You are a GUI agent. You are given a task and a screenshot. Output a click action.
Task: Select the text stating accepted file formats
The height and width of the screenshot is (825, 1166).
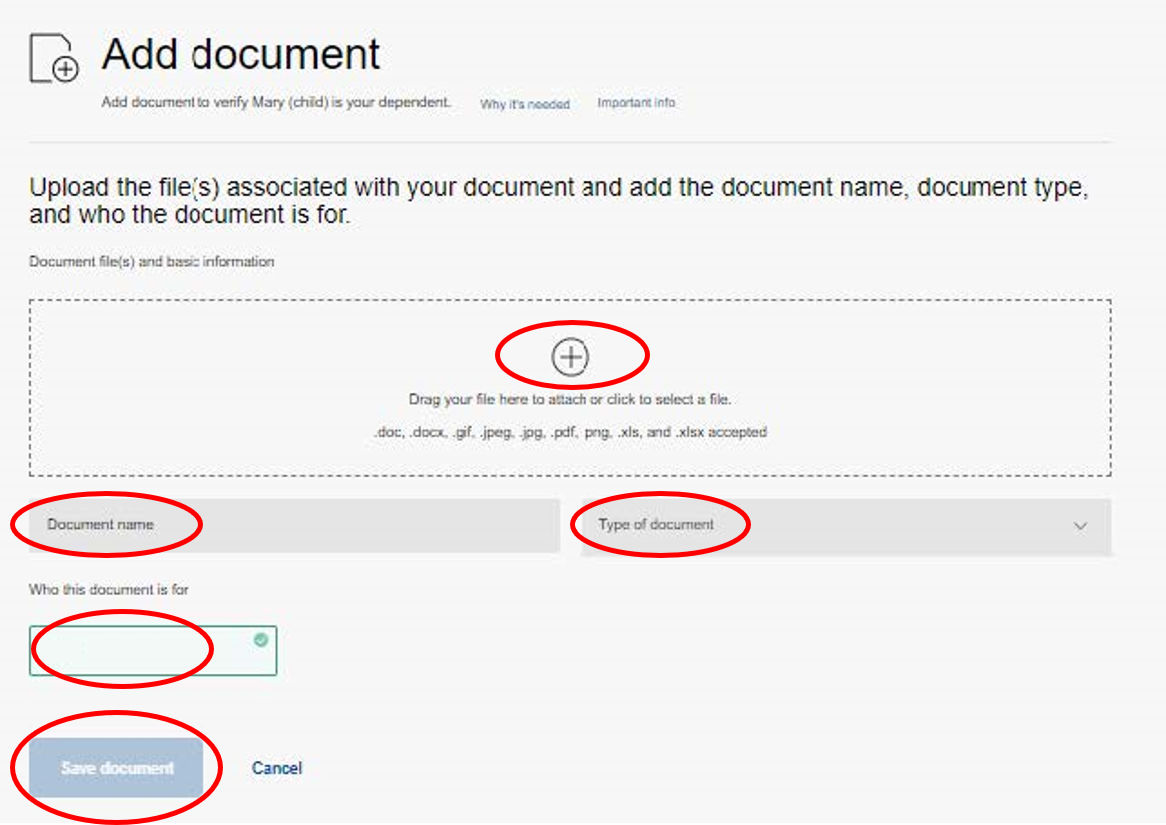pyautogui.click(x=571, y=432)
